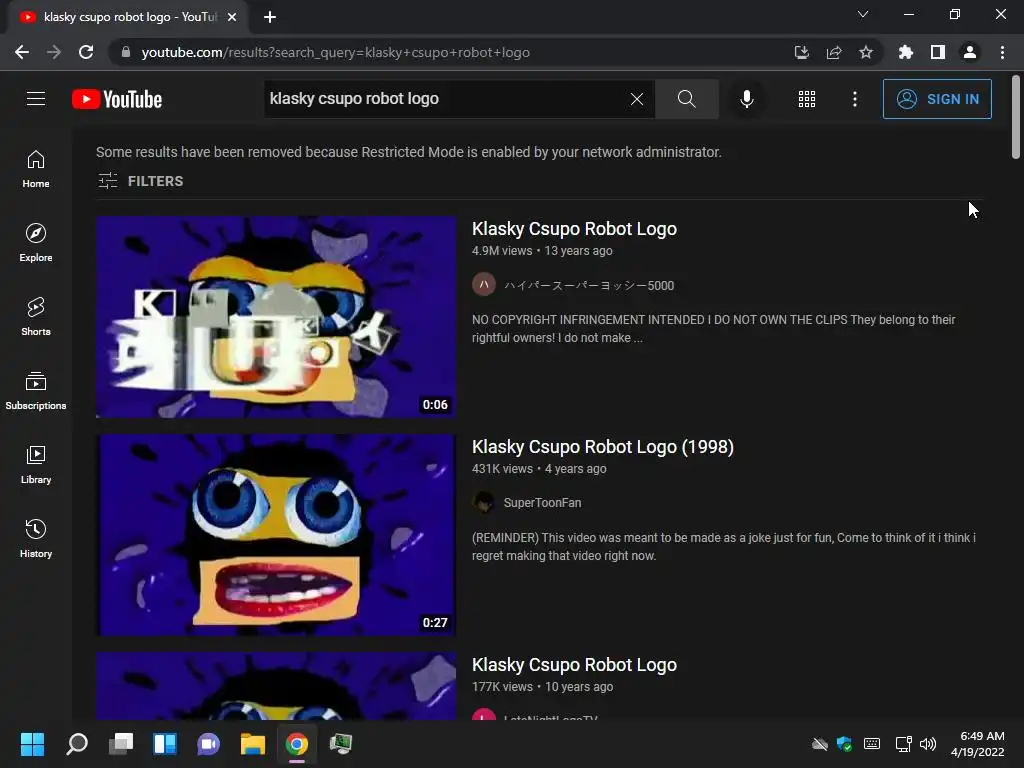Expand the Chrome tab search chevron
This screenshot has width=1024, height=768.
click(863, 14)
